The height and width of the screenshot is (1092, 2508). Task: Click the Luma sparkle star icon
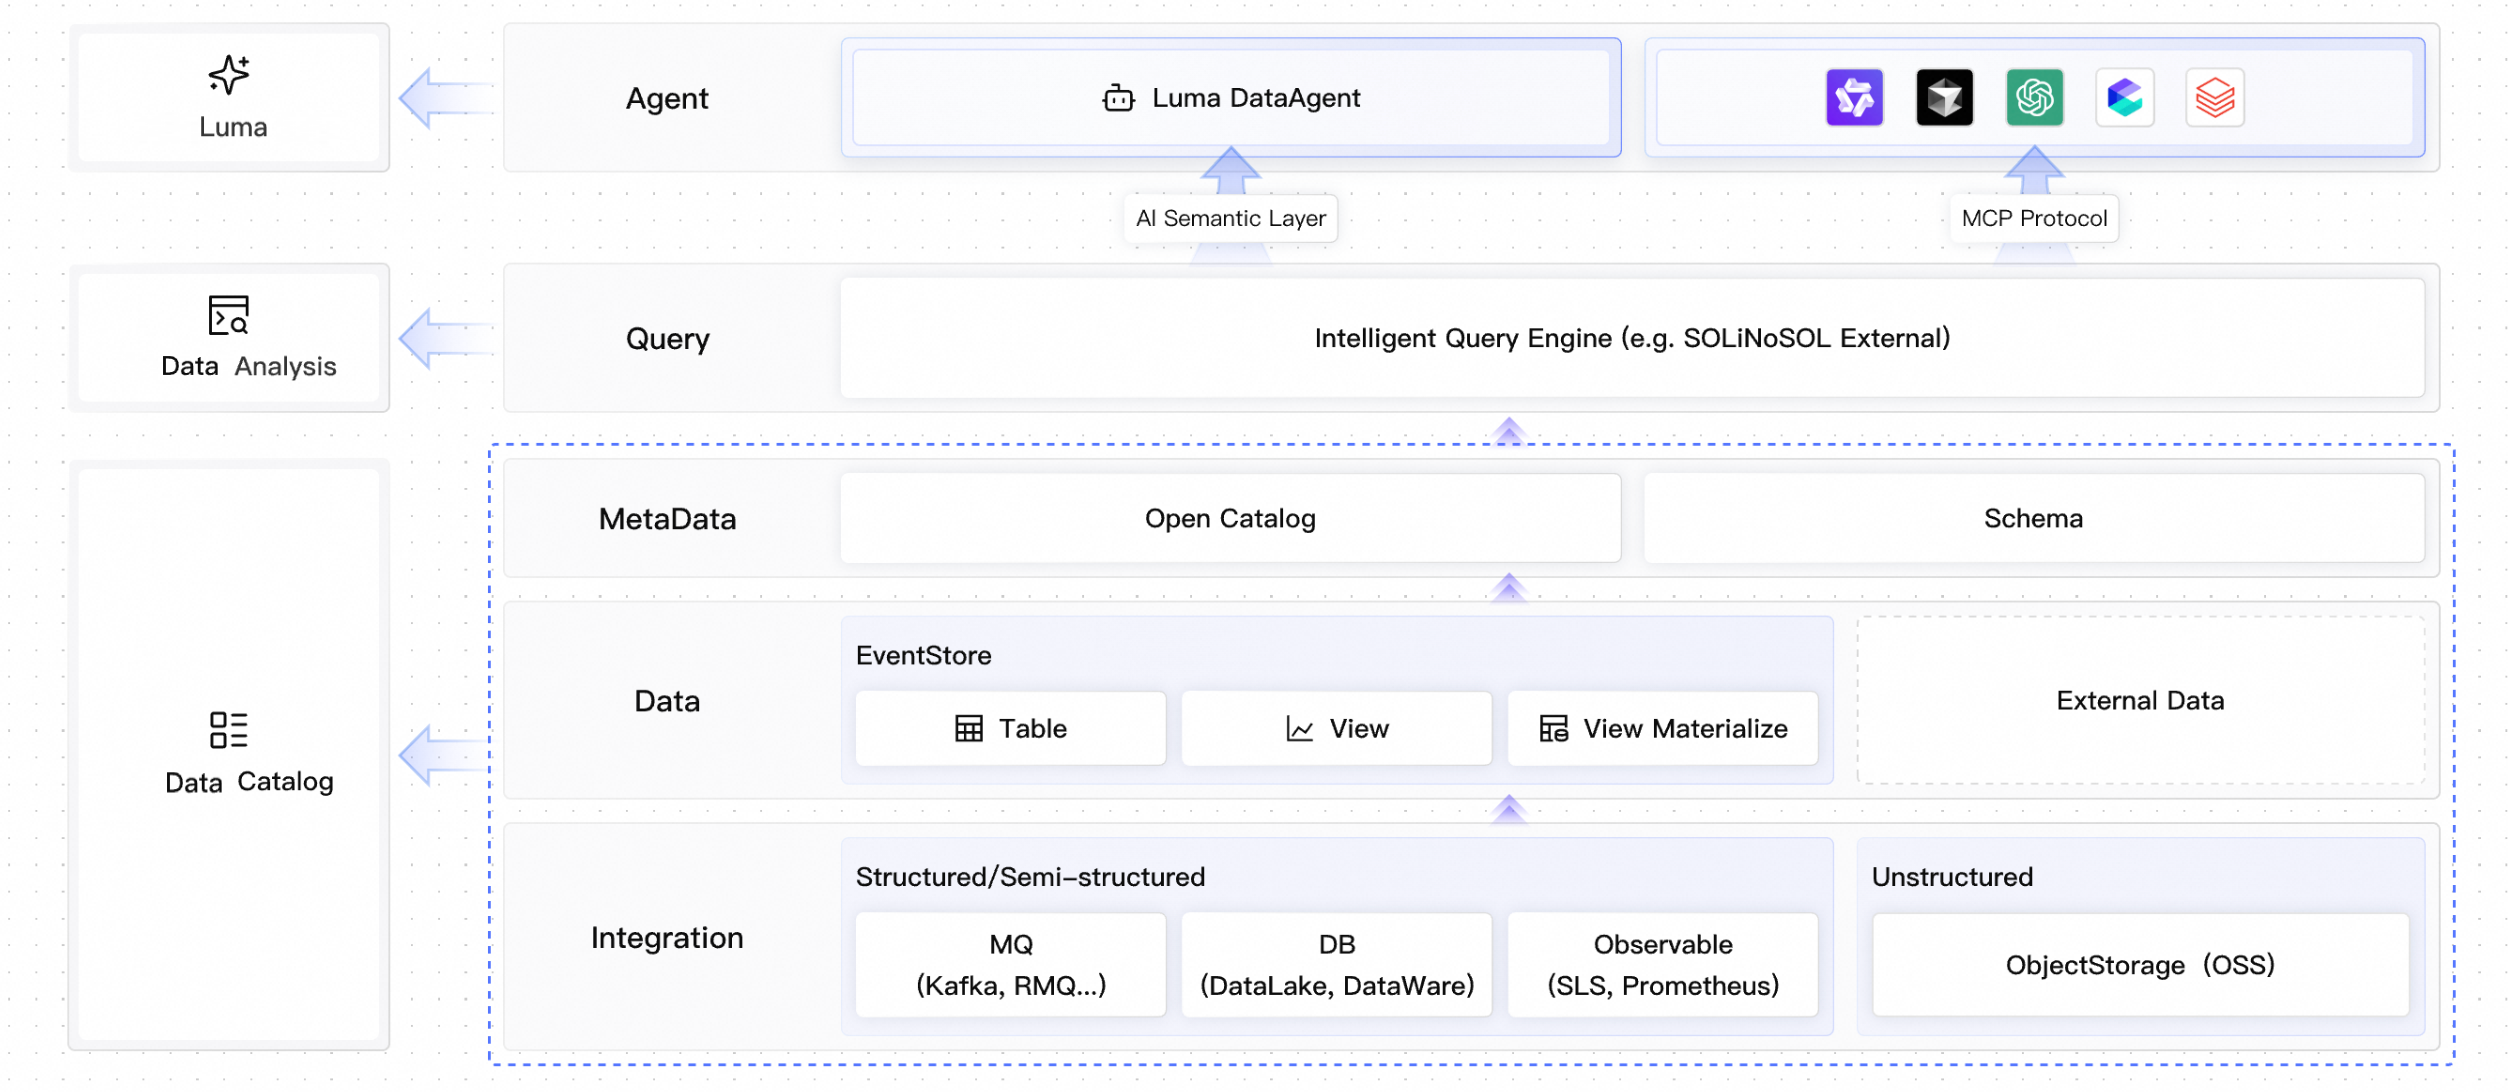pos(229,75)
